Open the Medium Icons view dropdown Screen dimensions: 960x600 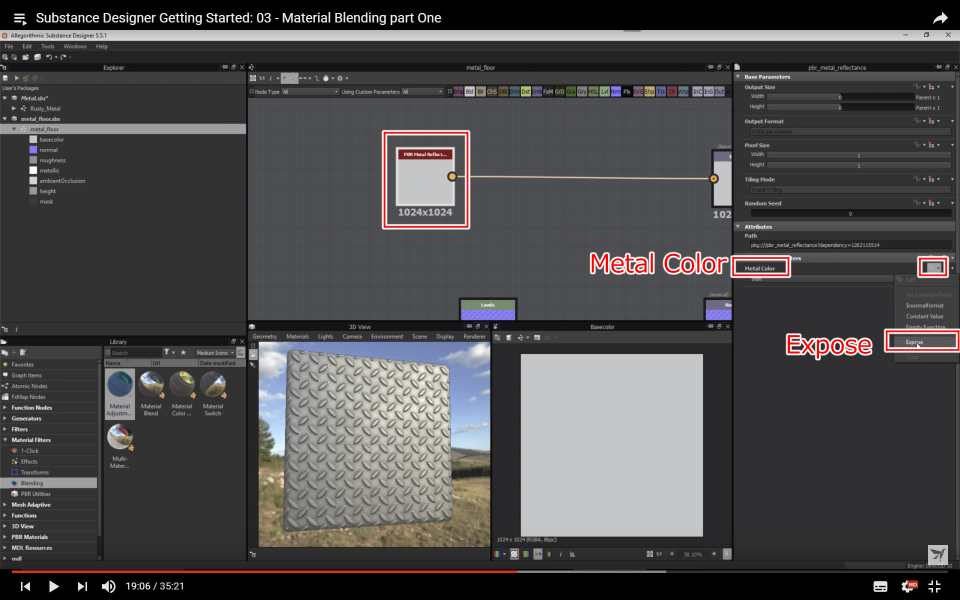tap(214, 353)
